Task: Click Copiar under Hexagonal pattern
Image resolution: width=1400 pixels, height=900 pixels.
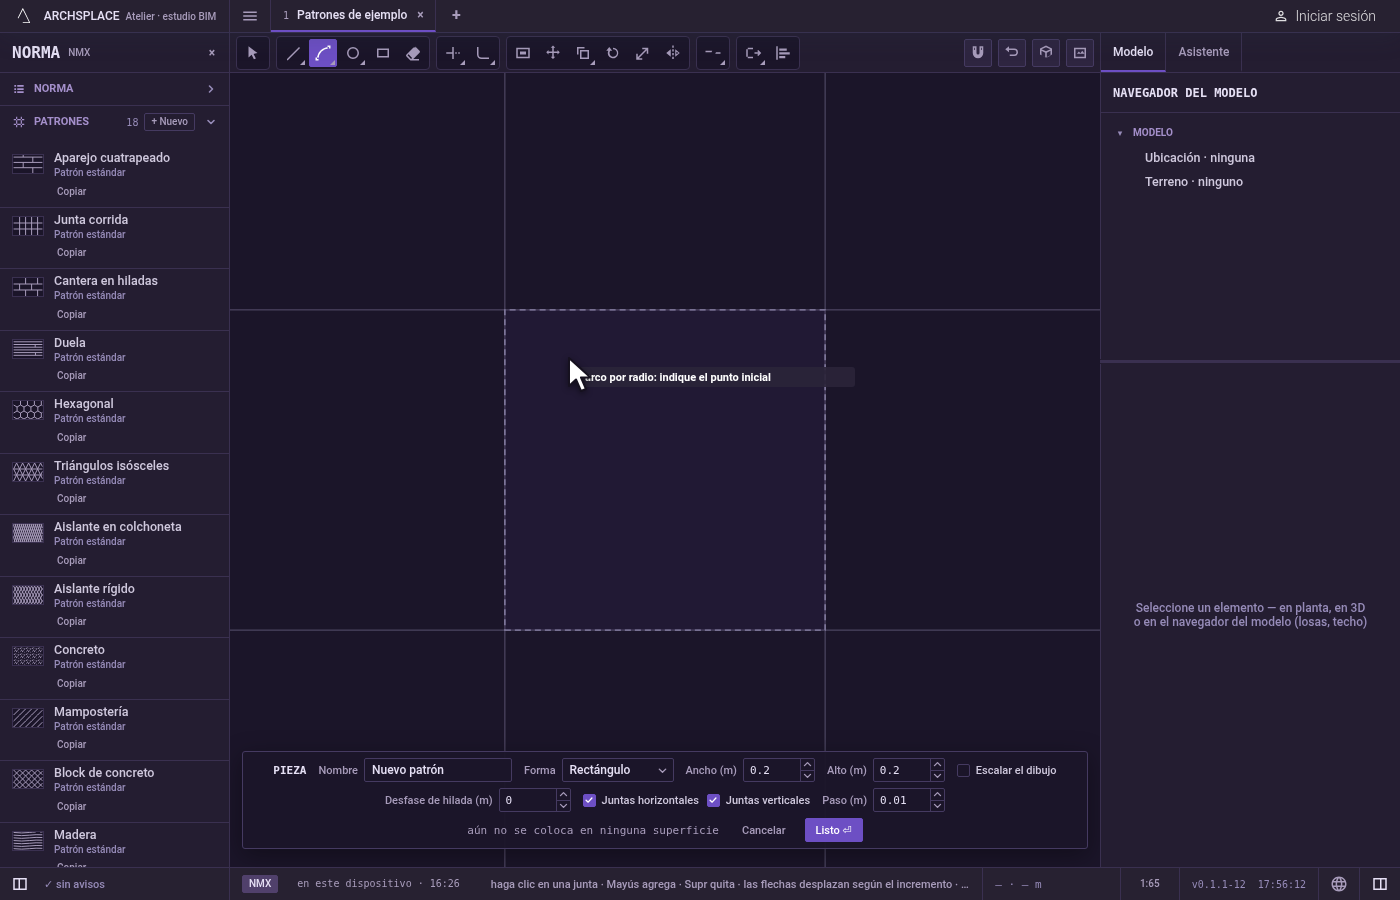Action: (x=71, y=437)
